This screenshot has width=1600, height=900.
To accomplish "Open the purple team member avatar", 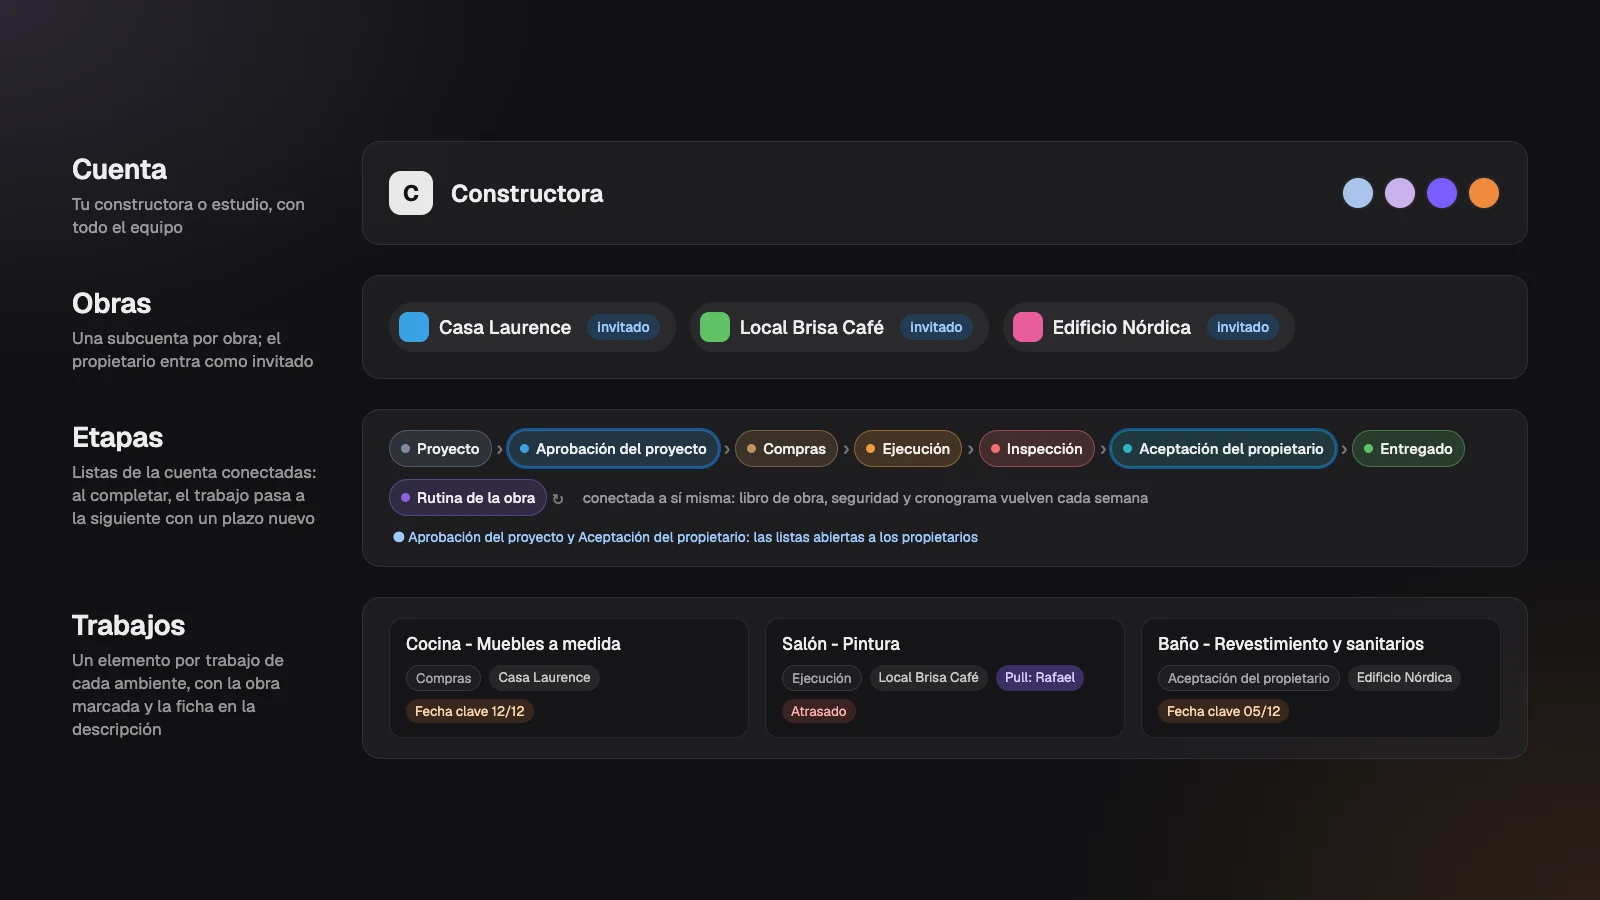I will [x=1442, y=193].
